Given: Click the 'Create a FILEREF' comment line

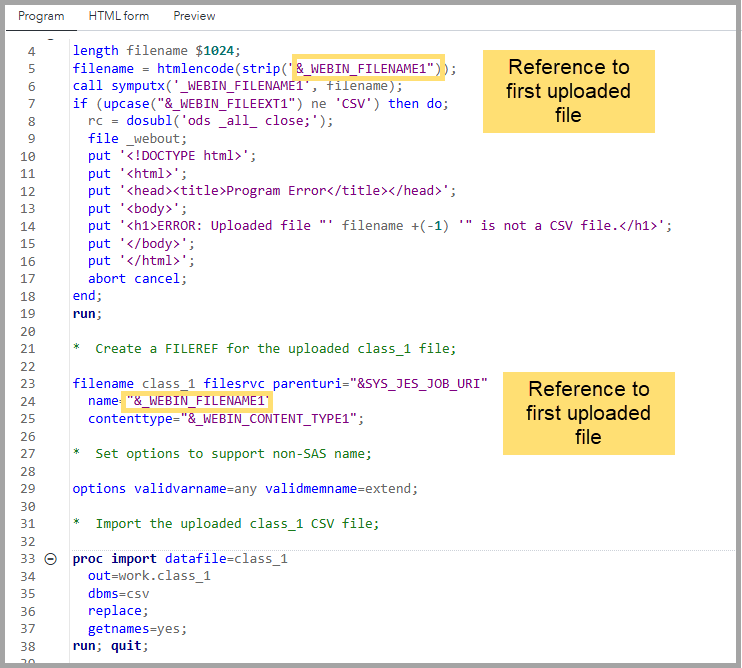Looking at the screenshot, I should point(275,349).
